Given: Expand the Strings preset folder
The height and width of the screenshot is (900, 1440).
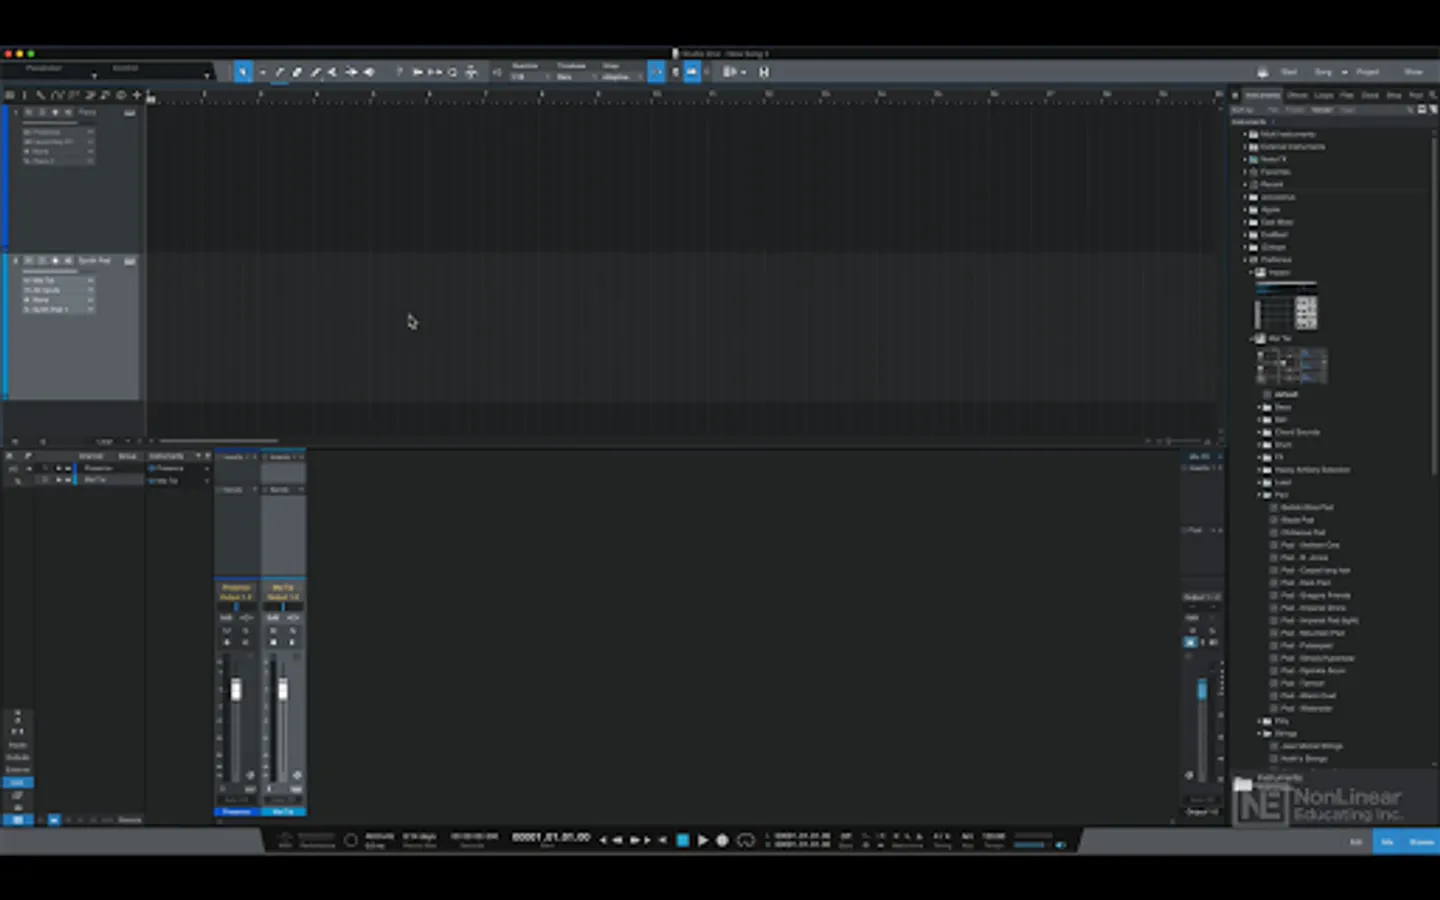Looking at the screenshot, I should tap(1259, 733).
